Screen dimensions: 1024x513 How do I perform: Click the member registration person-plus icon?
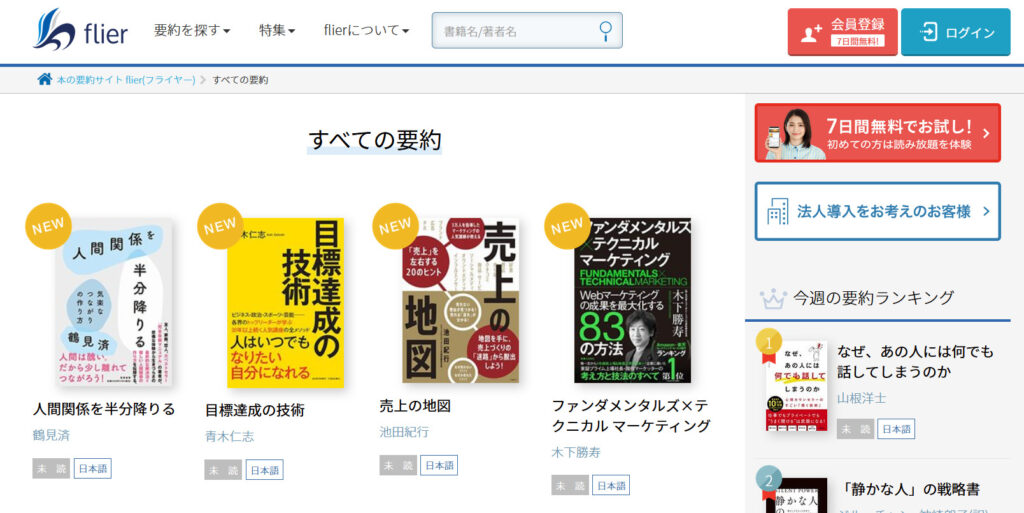(811, 33)
